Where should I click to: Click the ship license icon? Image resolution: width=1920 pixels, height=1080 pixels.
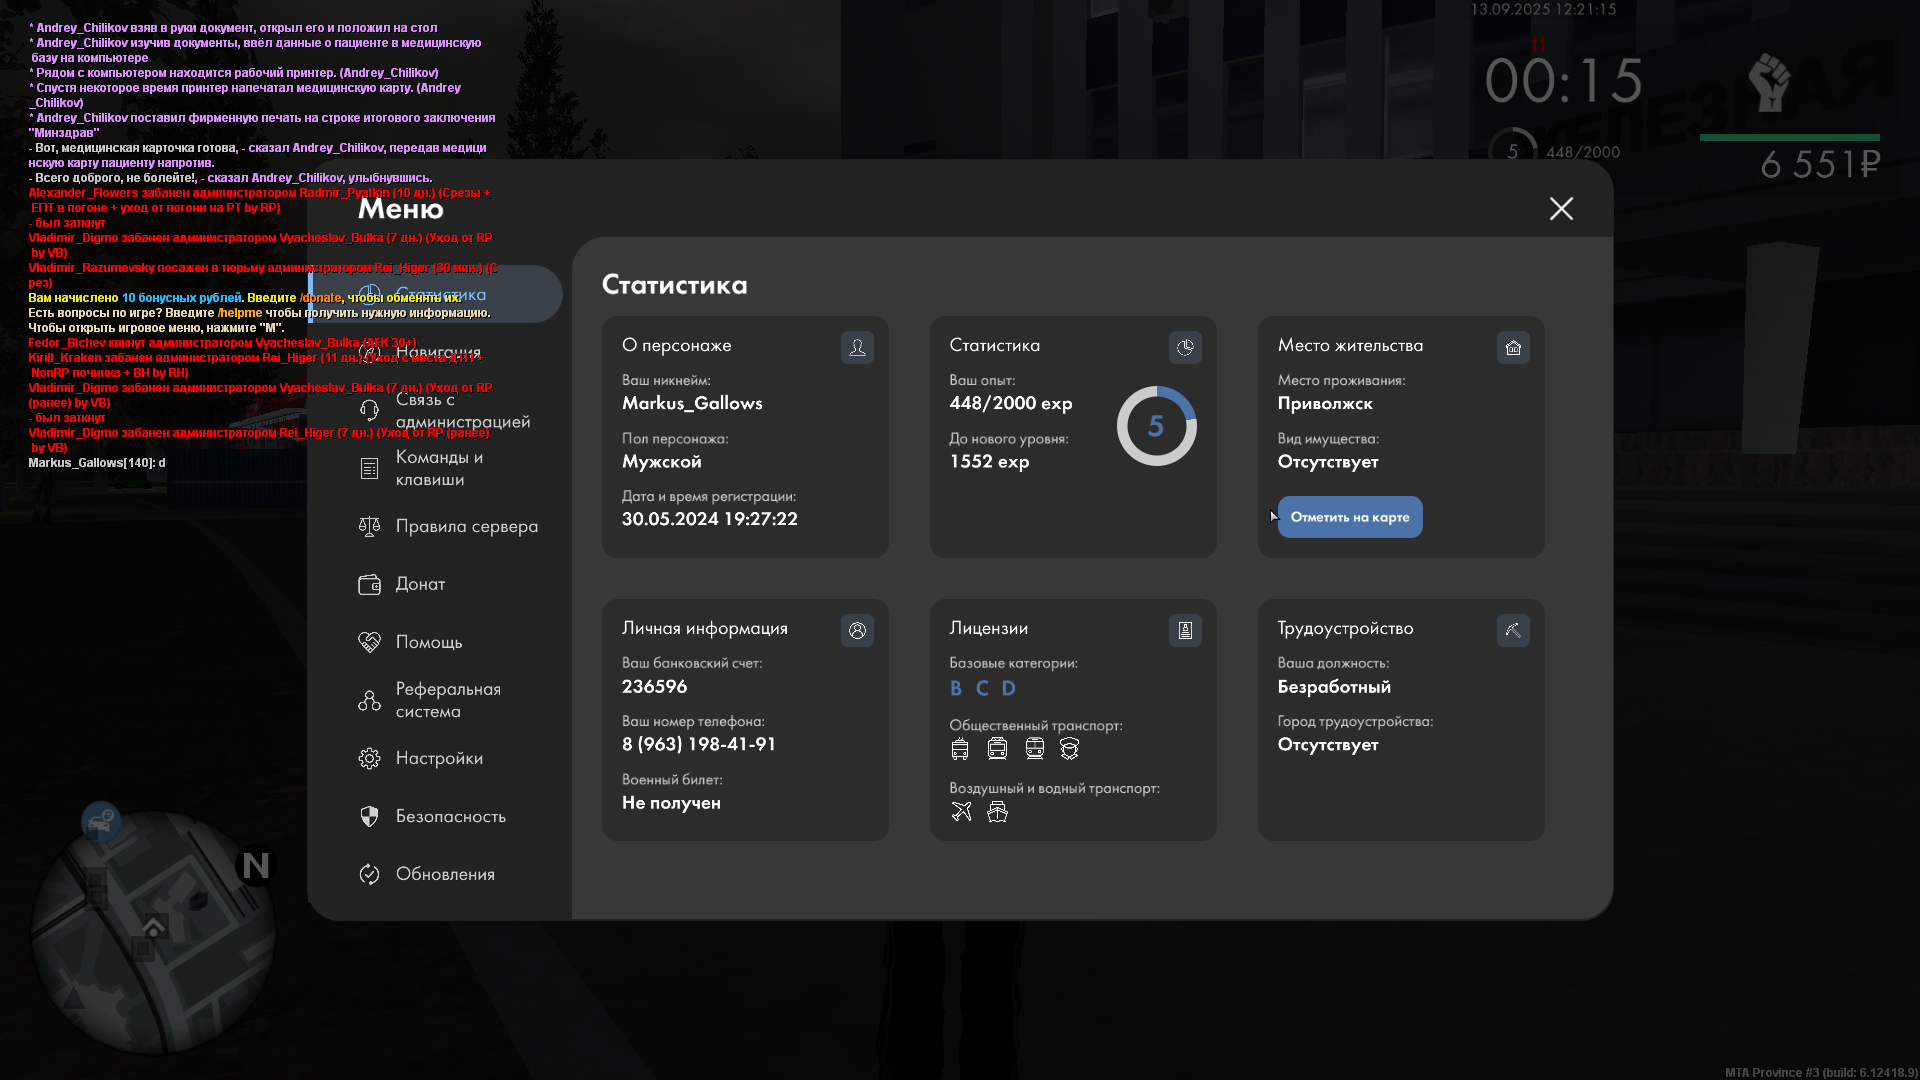997,812
